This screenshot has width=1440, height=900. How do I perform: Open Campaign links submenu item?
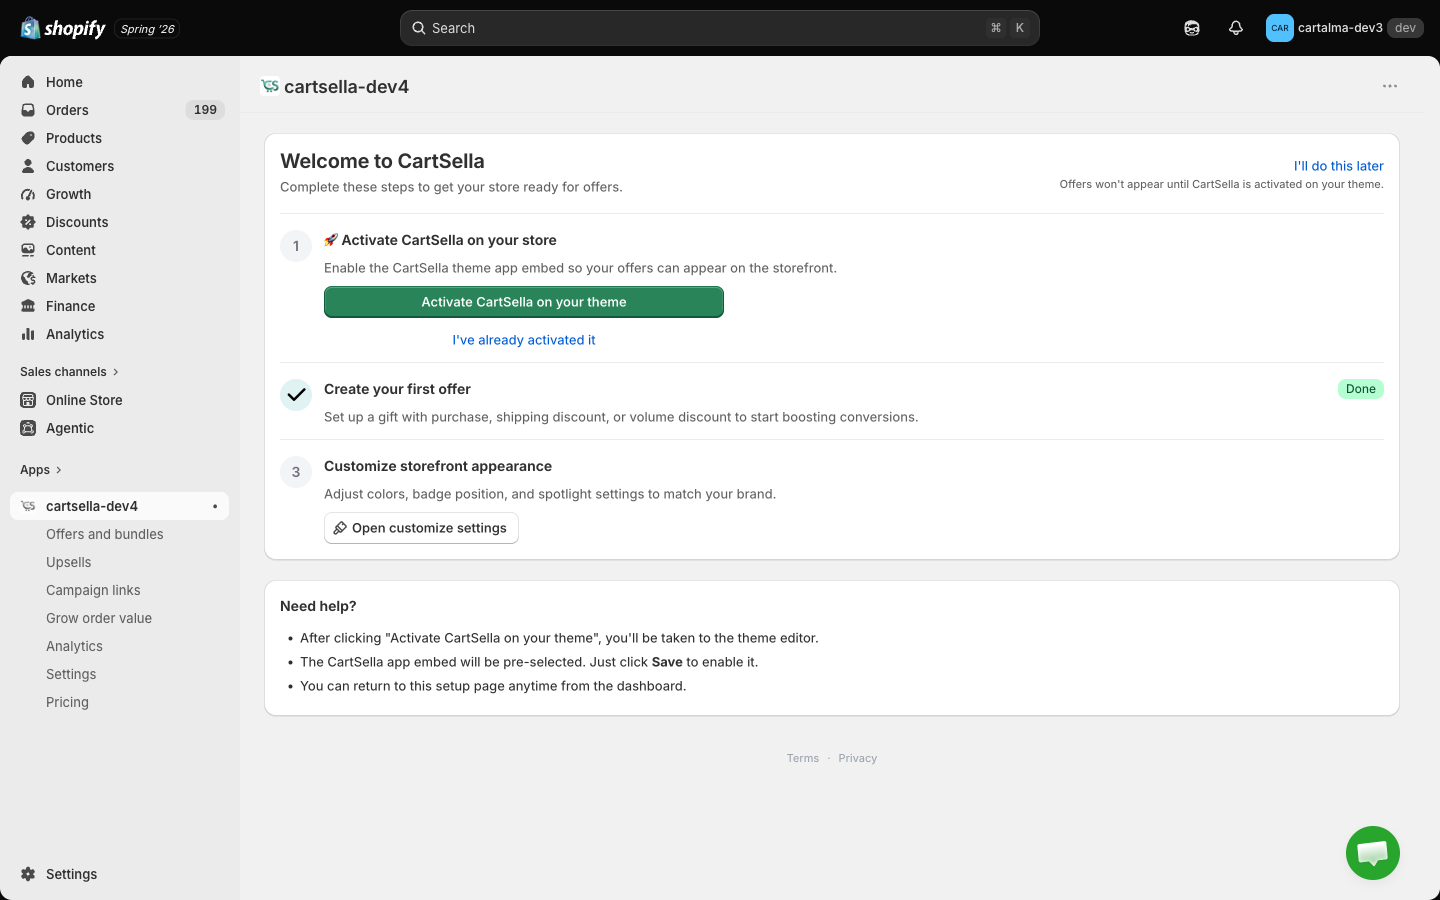click(x=93, y=590)
